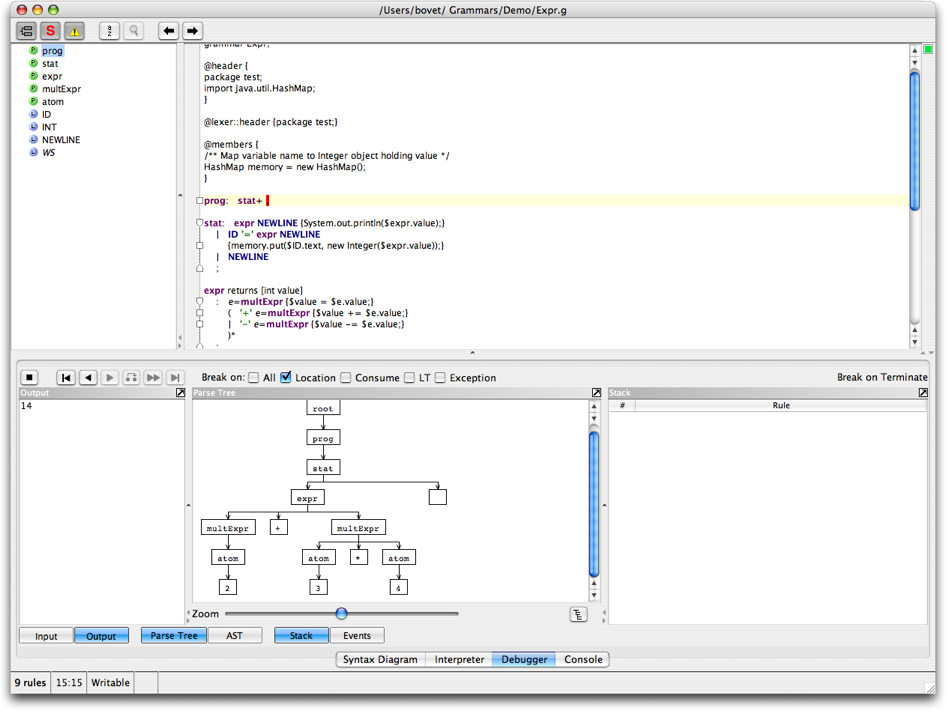Detach the Output panel via its corner icon
Image resolution: width=946 pixels, height=711 pixels.
(180, 393)
